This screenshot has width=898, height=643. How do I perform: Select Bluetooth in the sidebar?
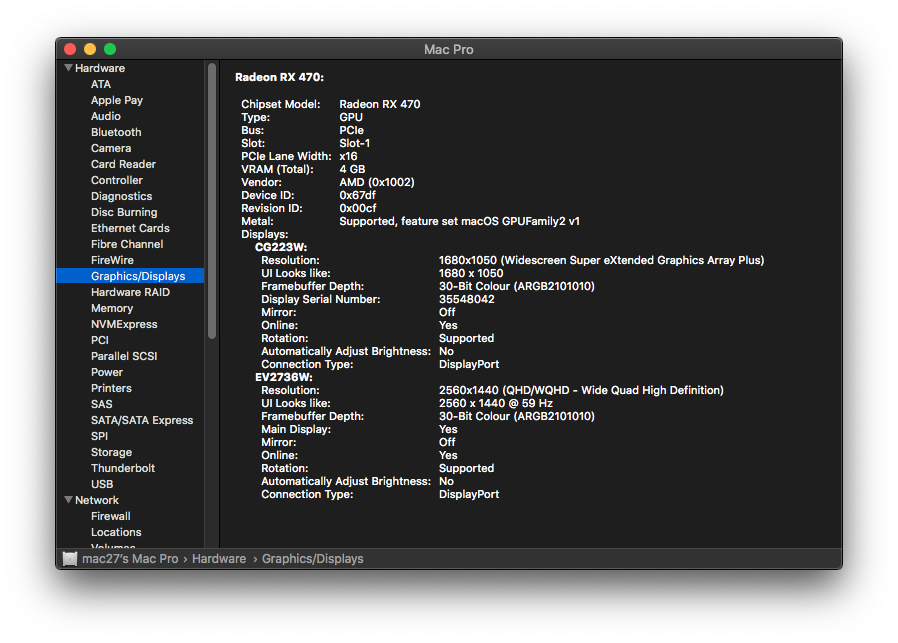coord(116,132)
